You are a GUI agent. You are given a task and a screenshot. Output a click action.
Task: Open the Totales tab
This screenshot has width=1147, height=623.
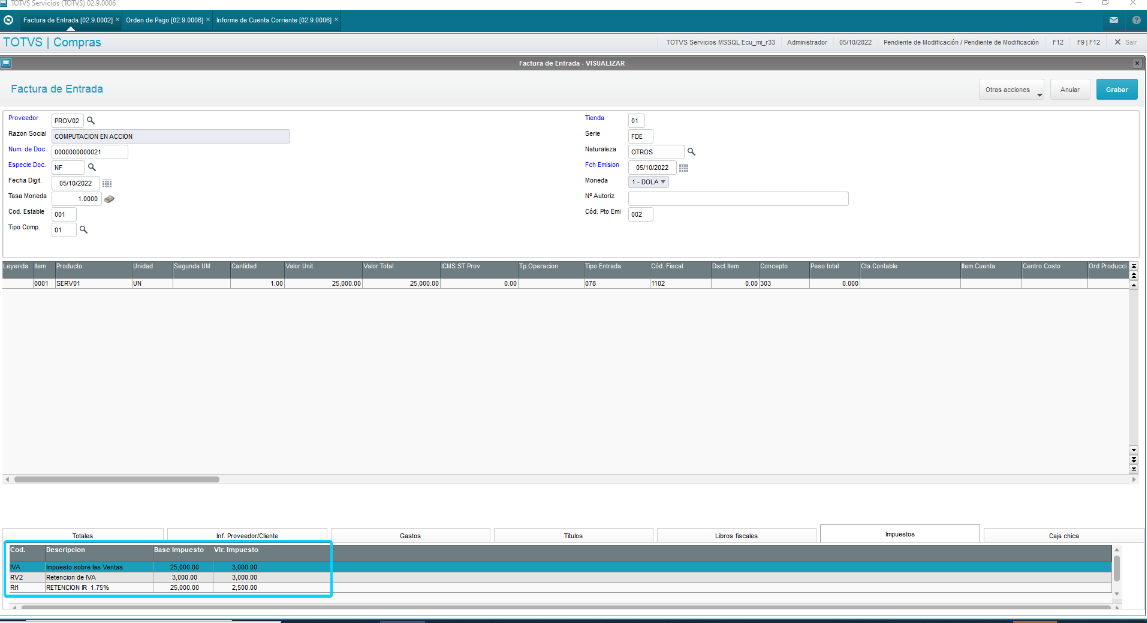tap(83, 536)
